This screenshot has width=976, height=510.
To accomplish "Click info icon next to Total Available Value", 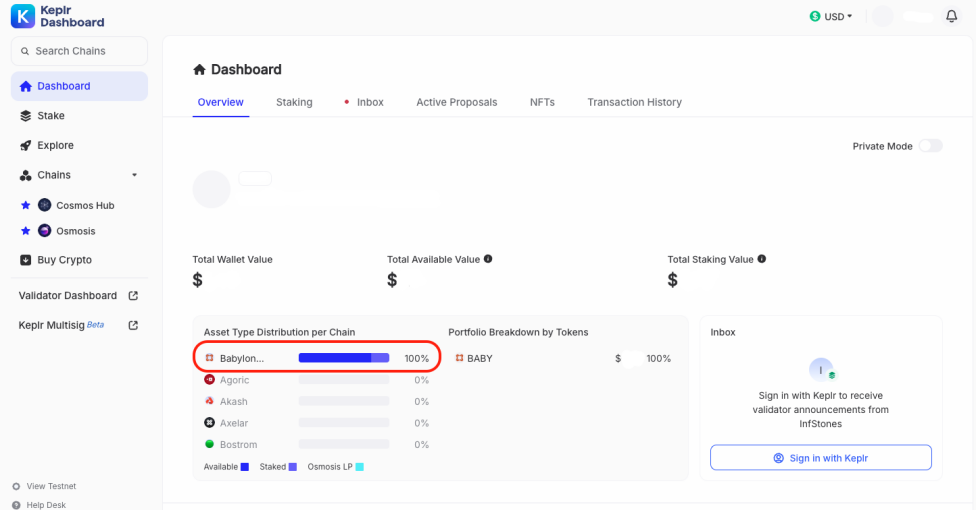I will coord(488,259).
